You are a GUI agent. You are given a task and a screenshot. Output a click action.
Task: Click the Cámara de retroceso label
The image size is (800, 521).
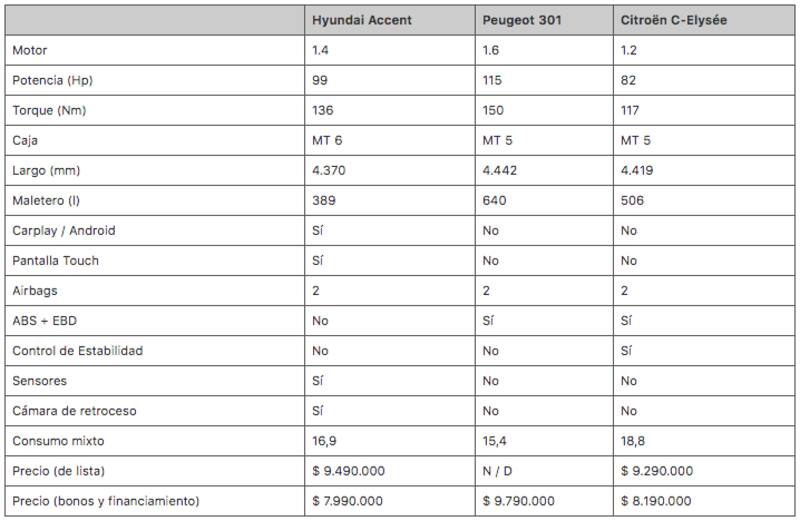74,411
